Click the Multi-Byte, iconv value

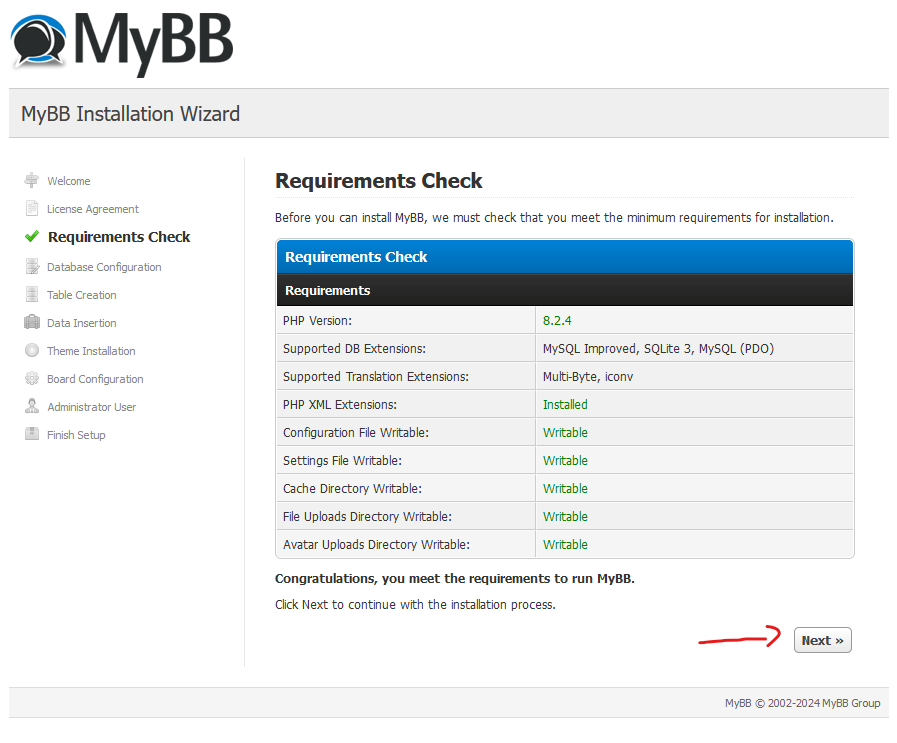tap(588, 377)
